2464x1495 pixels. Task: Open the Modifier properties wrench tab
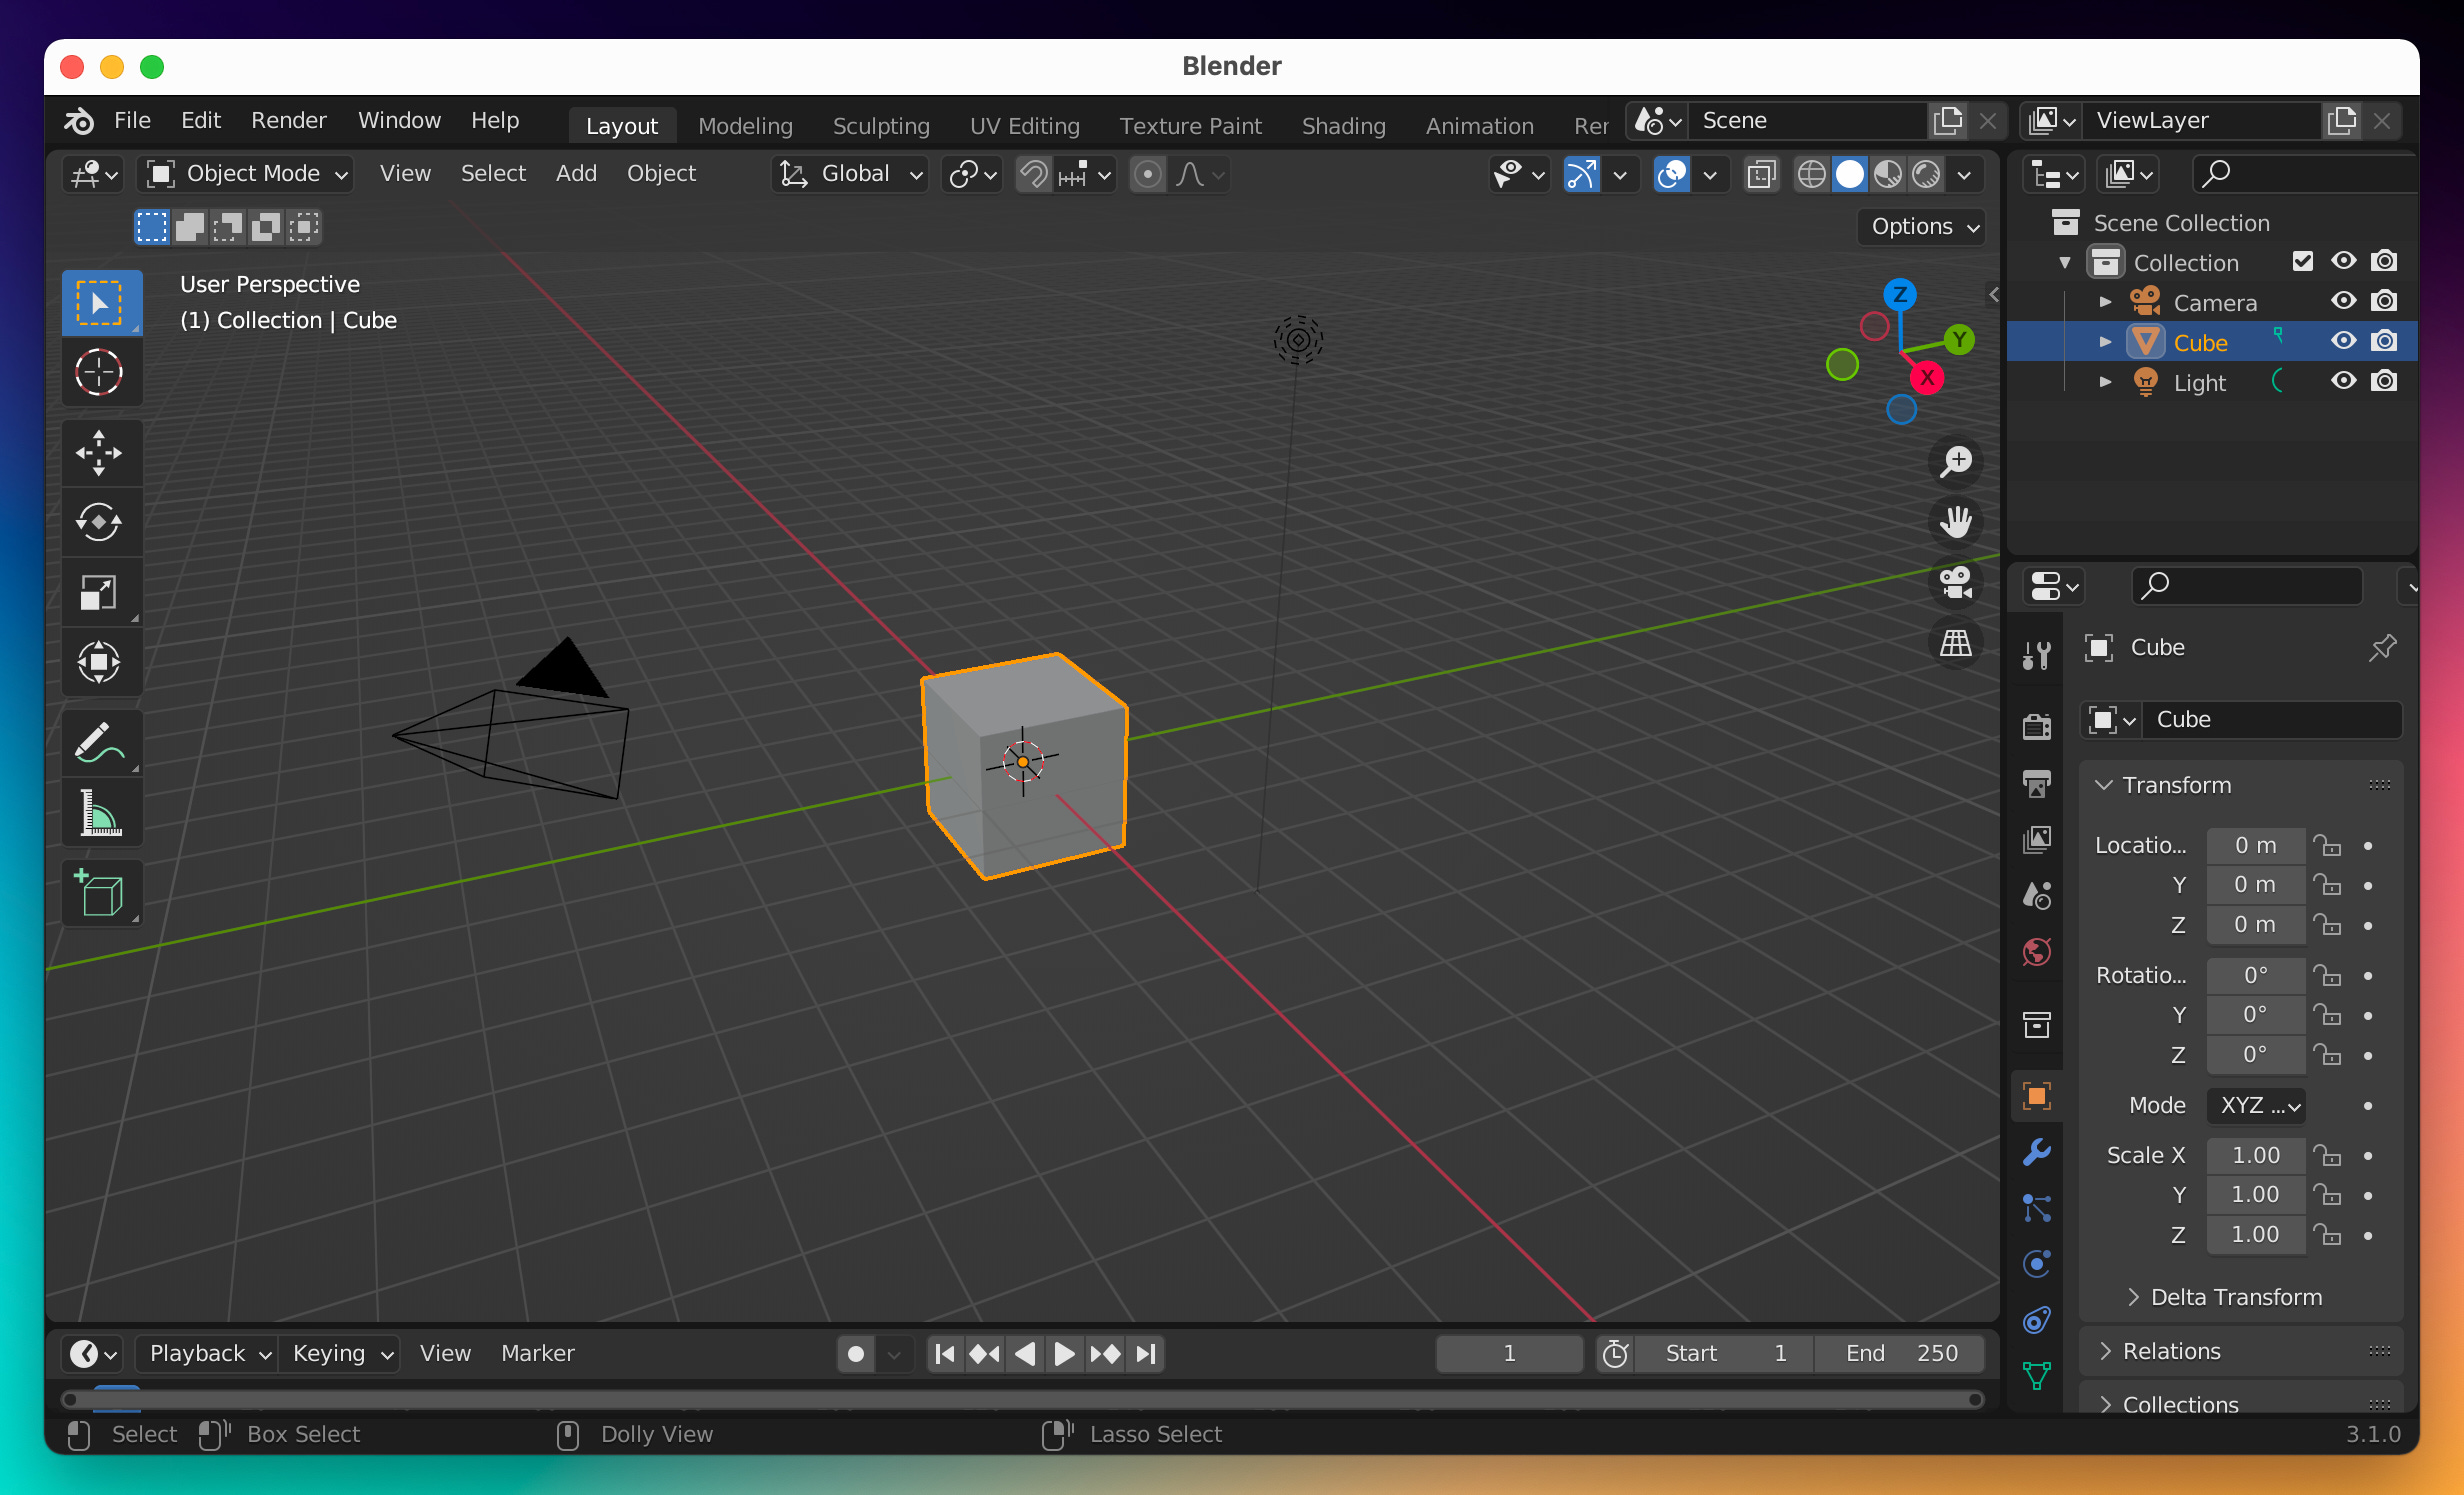click(2036, 1152)
